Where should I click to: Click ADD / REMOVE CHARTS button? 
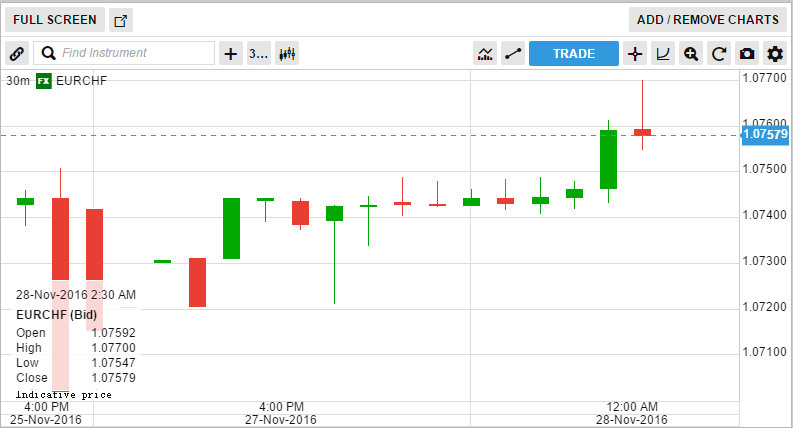[x=708, y=20]
